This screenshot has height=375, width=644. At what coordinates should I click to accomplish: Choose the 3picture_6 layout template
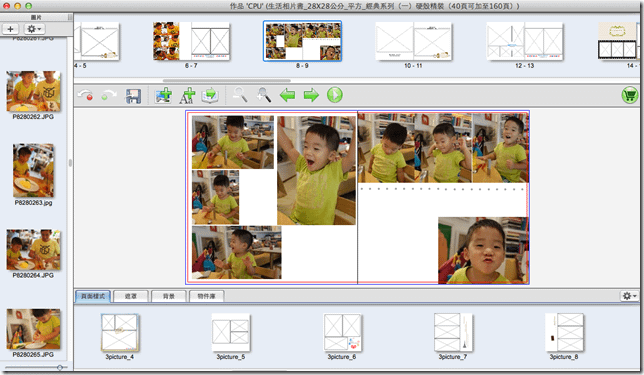(342, 333)
